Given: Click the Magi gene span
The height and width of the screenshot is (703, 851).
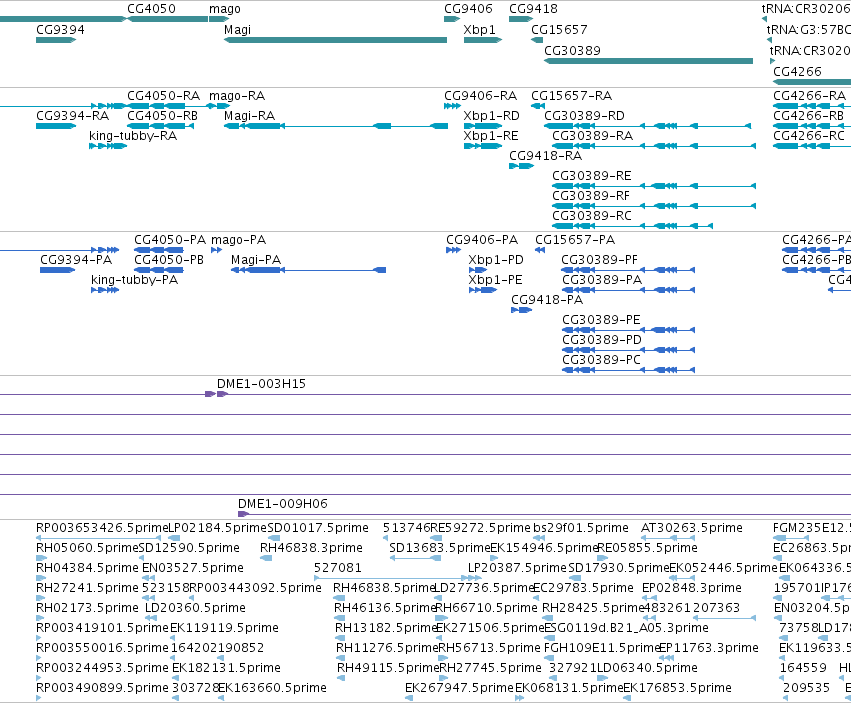Looking at the screenshot, I should click(x=335, y=40).
